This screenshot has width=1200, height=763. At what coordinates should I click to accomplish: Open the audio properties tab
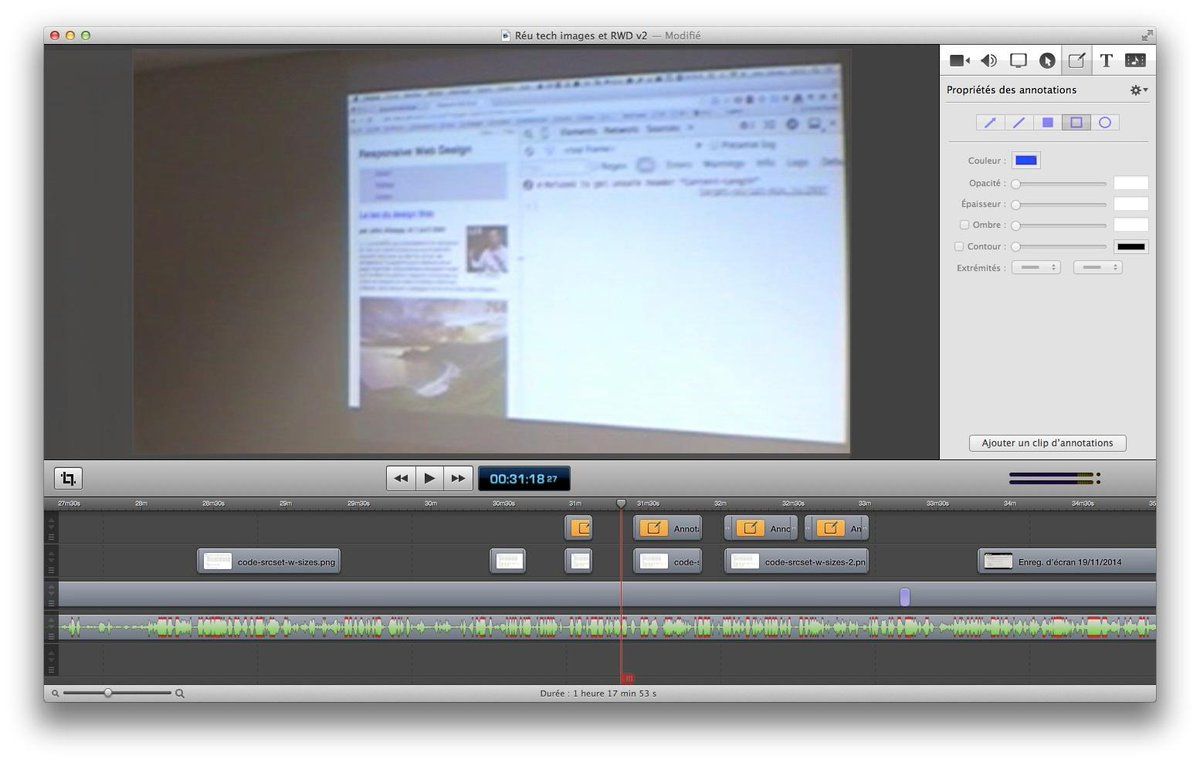click(989, 60)
